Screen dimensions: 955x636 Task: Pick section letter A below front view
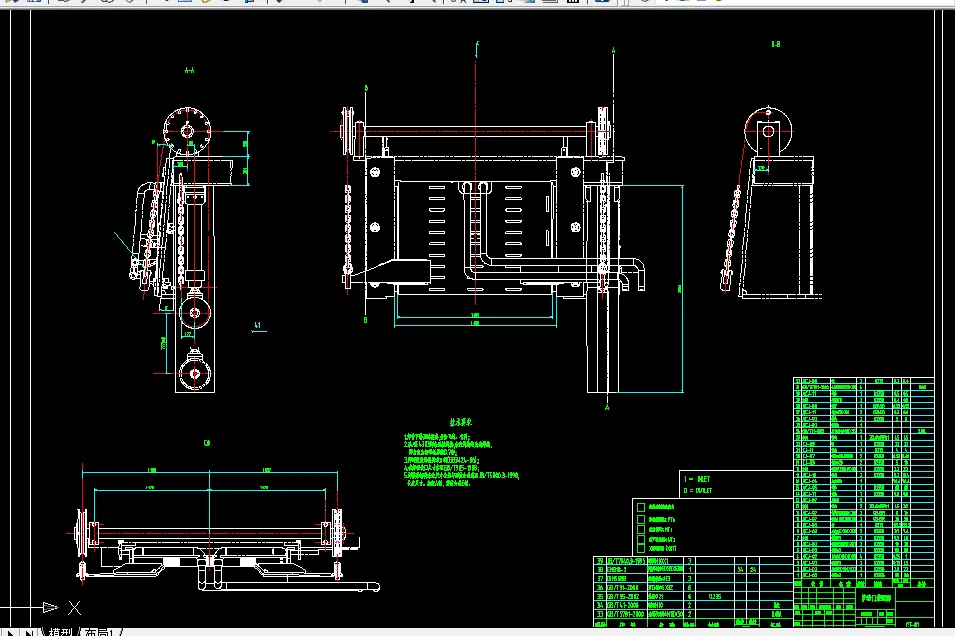click(607, 407)
